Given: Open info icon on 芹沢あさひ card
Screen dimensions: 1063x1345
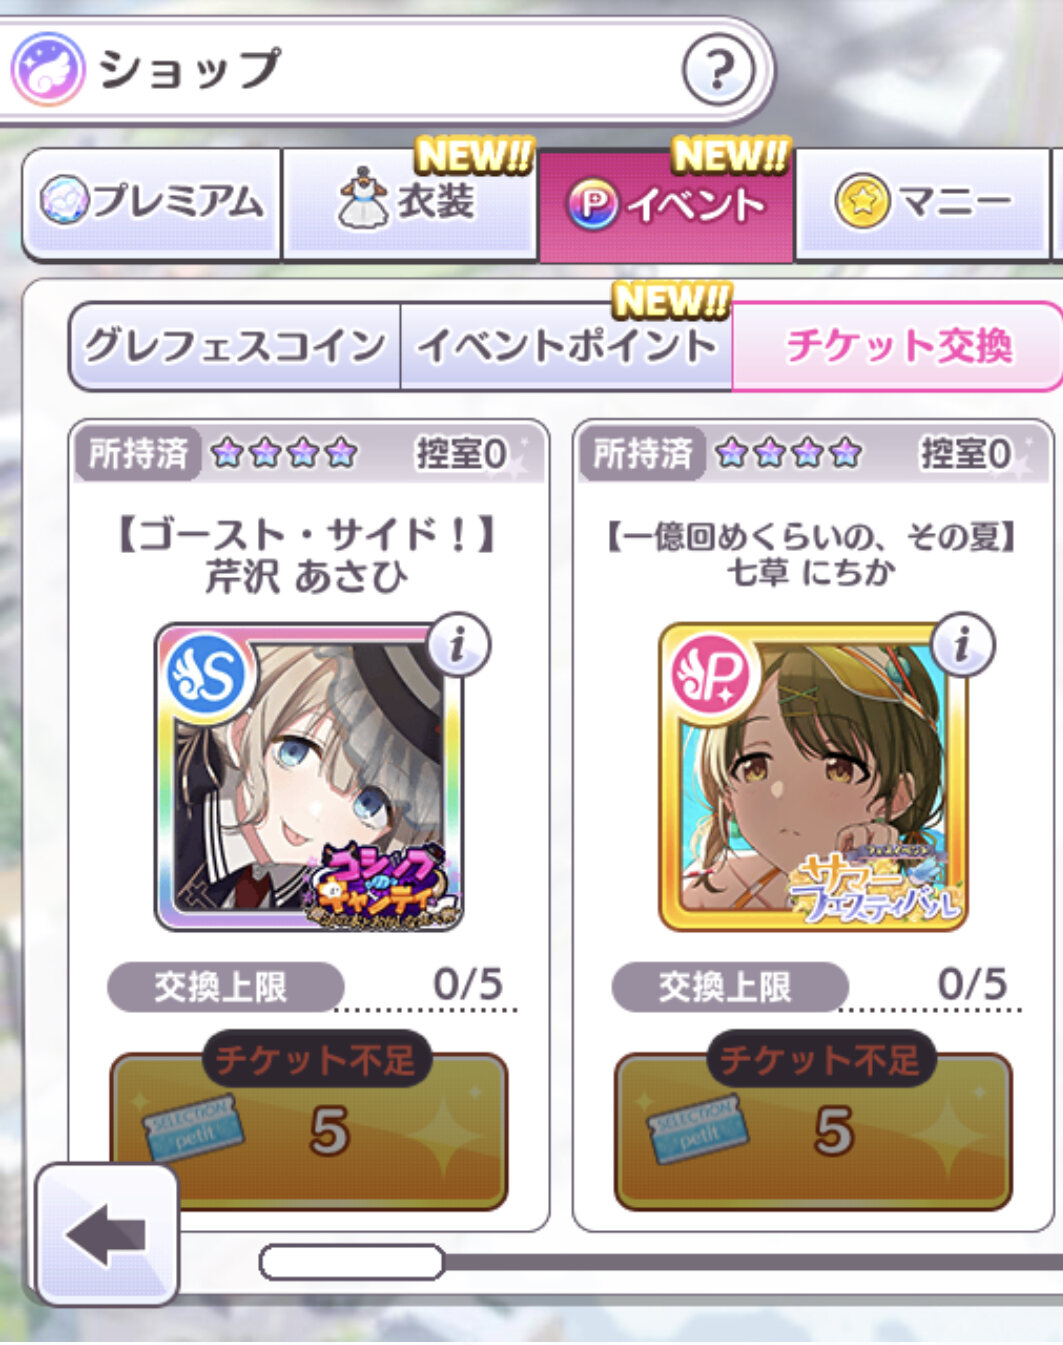Looking at the screenshot, I should point(458,645).
